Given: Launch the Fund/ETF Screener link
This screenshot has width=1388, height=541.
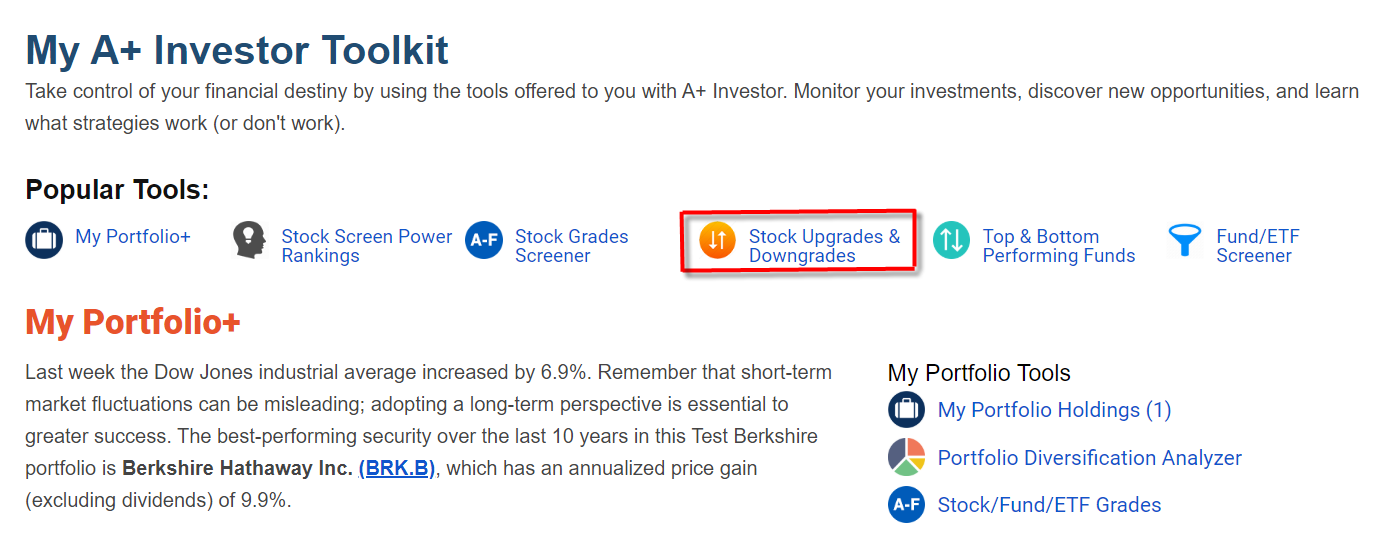Looking at the screenshot, I should (1258, 246).
